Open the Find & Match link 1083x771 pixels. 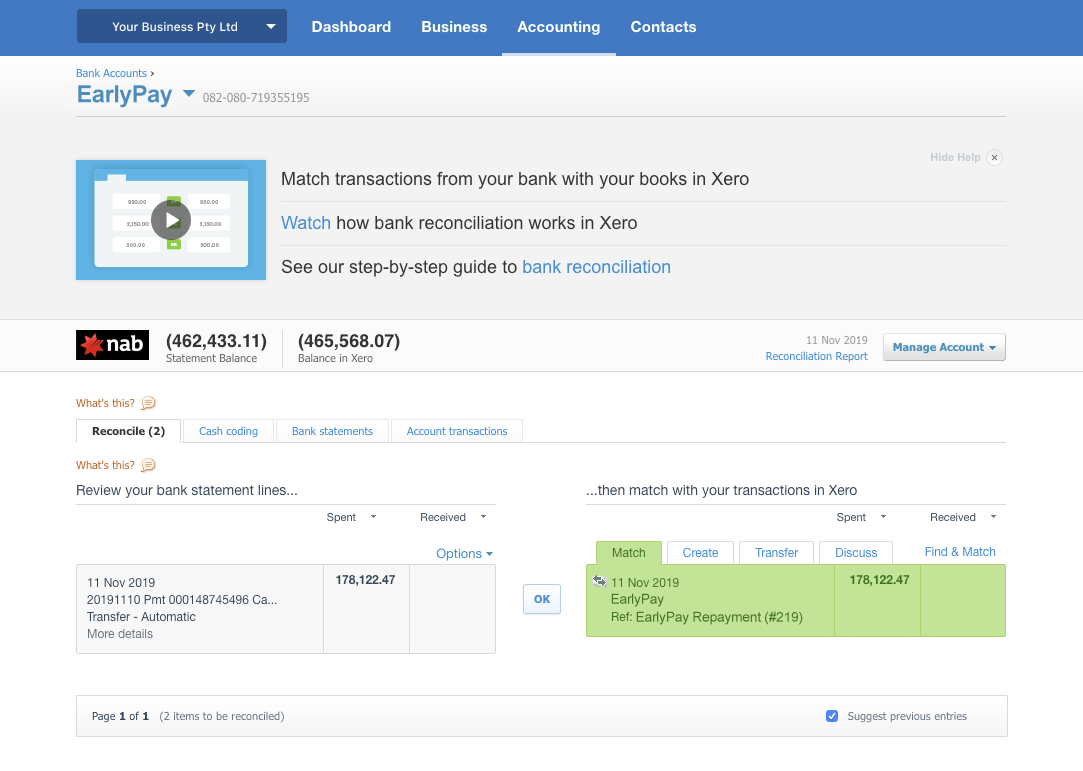click(x=960, y=552)
